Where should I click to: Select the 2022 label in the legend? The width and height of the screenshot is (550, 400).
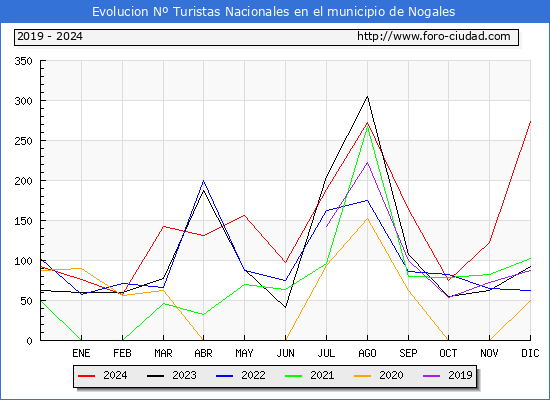coord(253,375)
